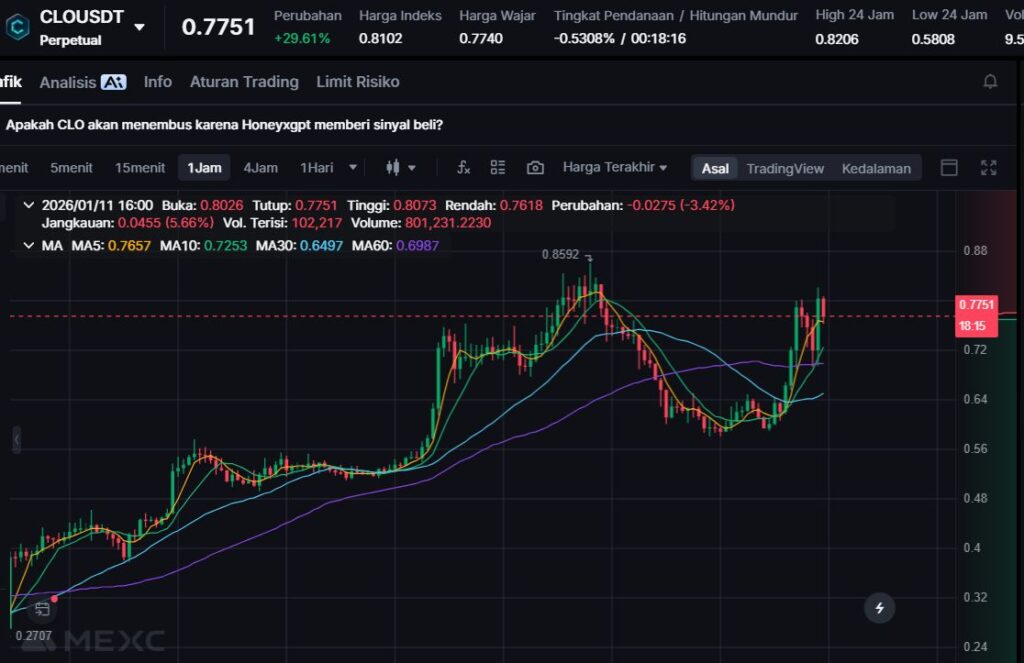Select the 4Jam timeframe

click(x=260, y=168)
